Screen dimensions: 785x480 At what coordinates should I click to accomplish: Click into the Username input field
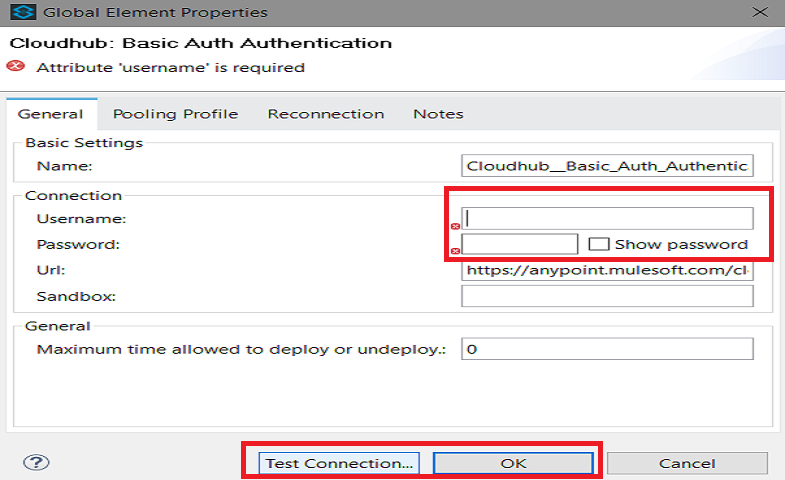607,219
